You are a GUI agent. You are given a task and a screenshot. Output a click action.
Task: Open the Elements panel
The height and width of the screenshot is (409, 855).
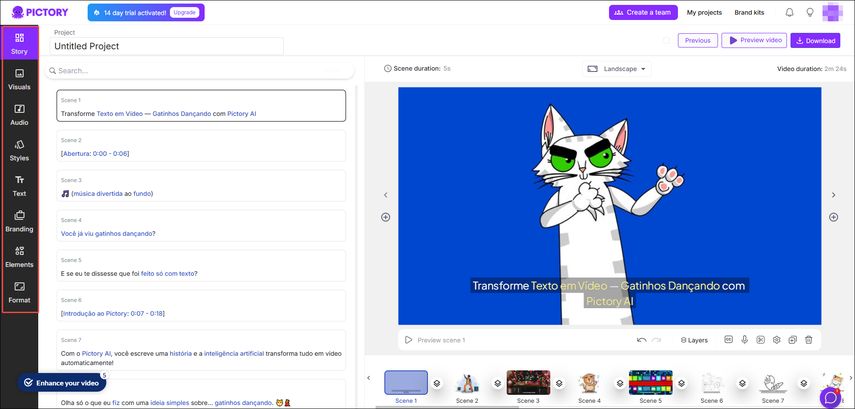coord(19,256)
